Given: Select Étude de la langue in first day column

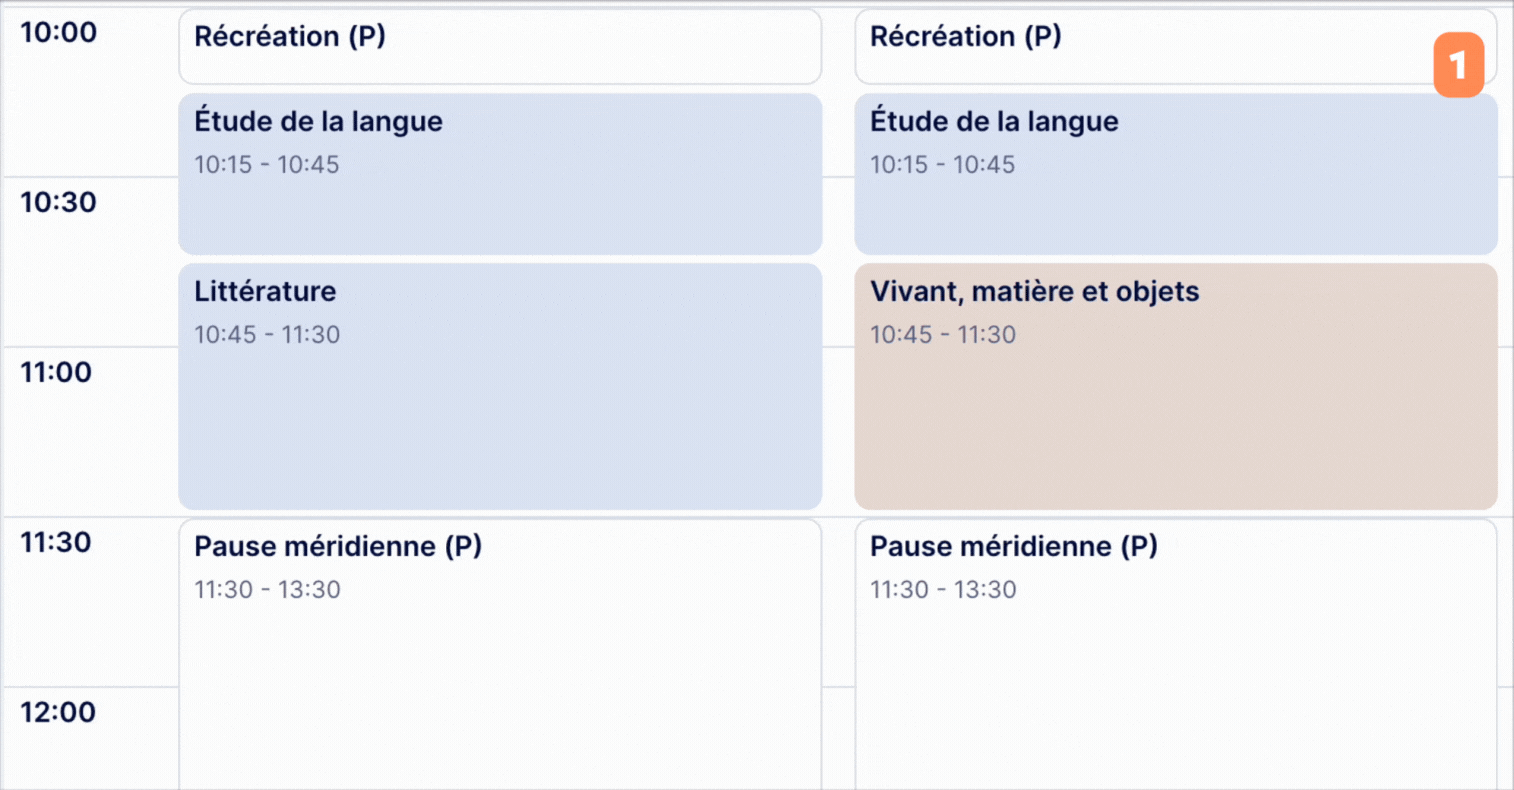Looking at the screenshot, I should click(x=500, y=174).
